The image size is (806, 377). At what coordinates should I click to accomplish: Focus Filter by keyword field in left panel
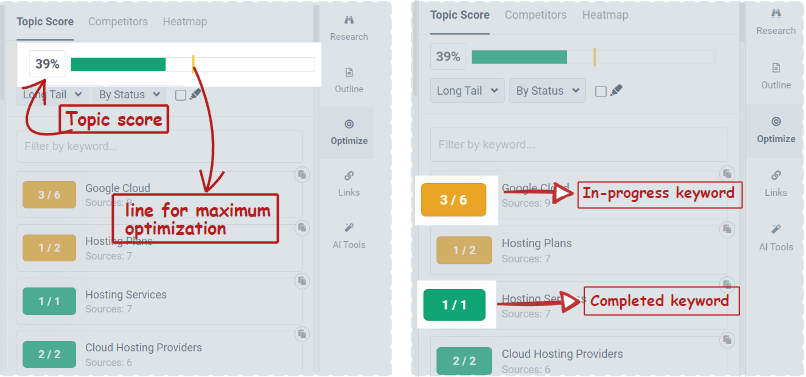[160, 147]
